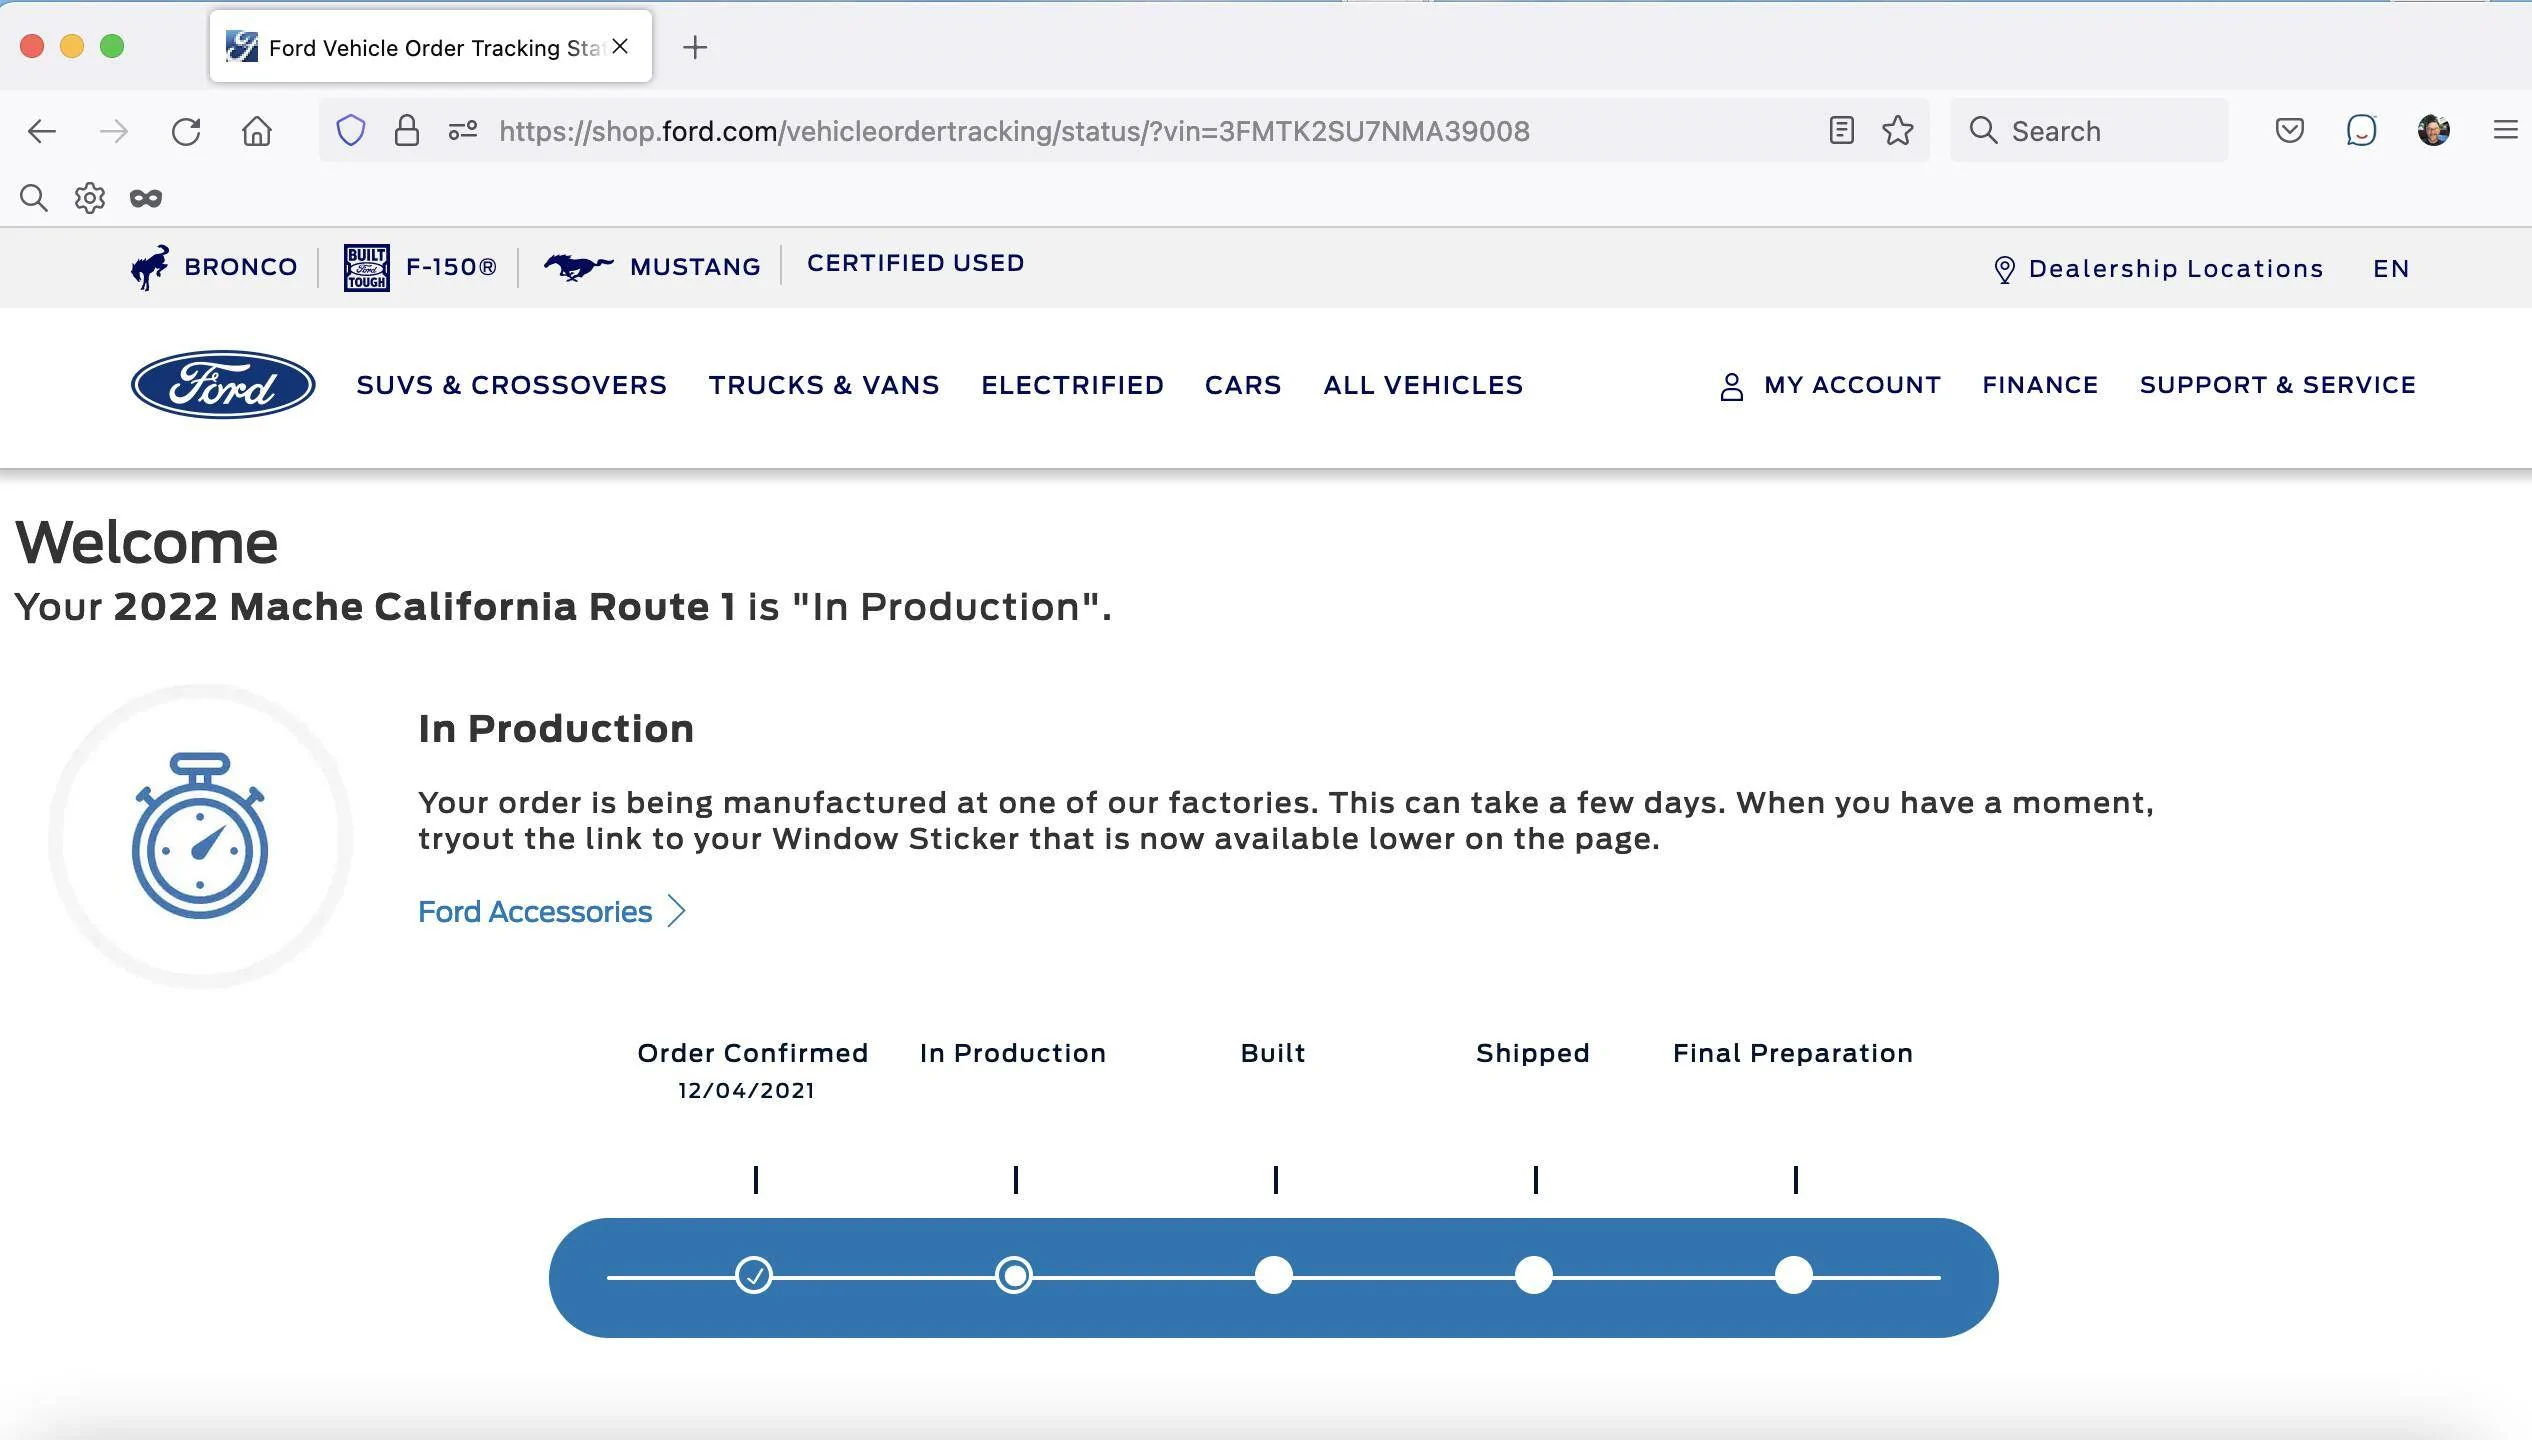
Task: Click the Ford oval logo
Action: click(x=223, y=385)
